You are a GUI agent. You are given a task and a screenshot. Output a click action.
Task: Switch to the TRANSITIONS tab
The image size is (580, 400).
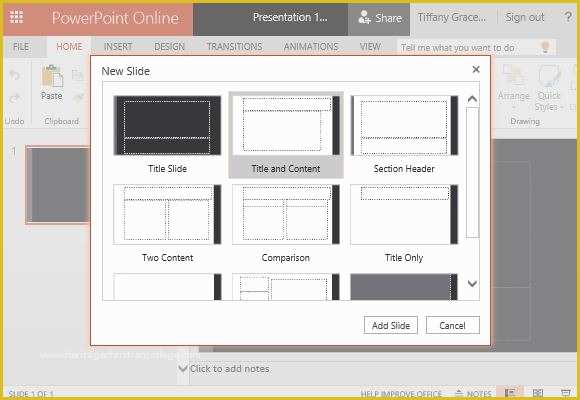pos(235,47)
